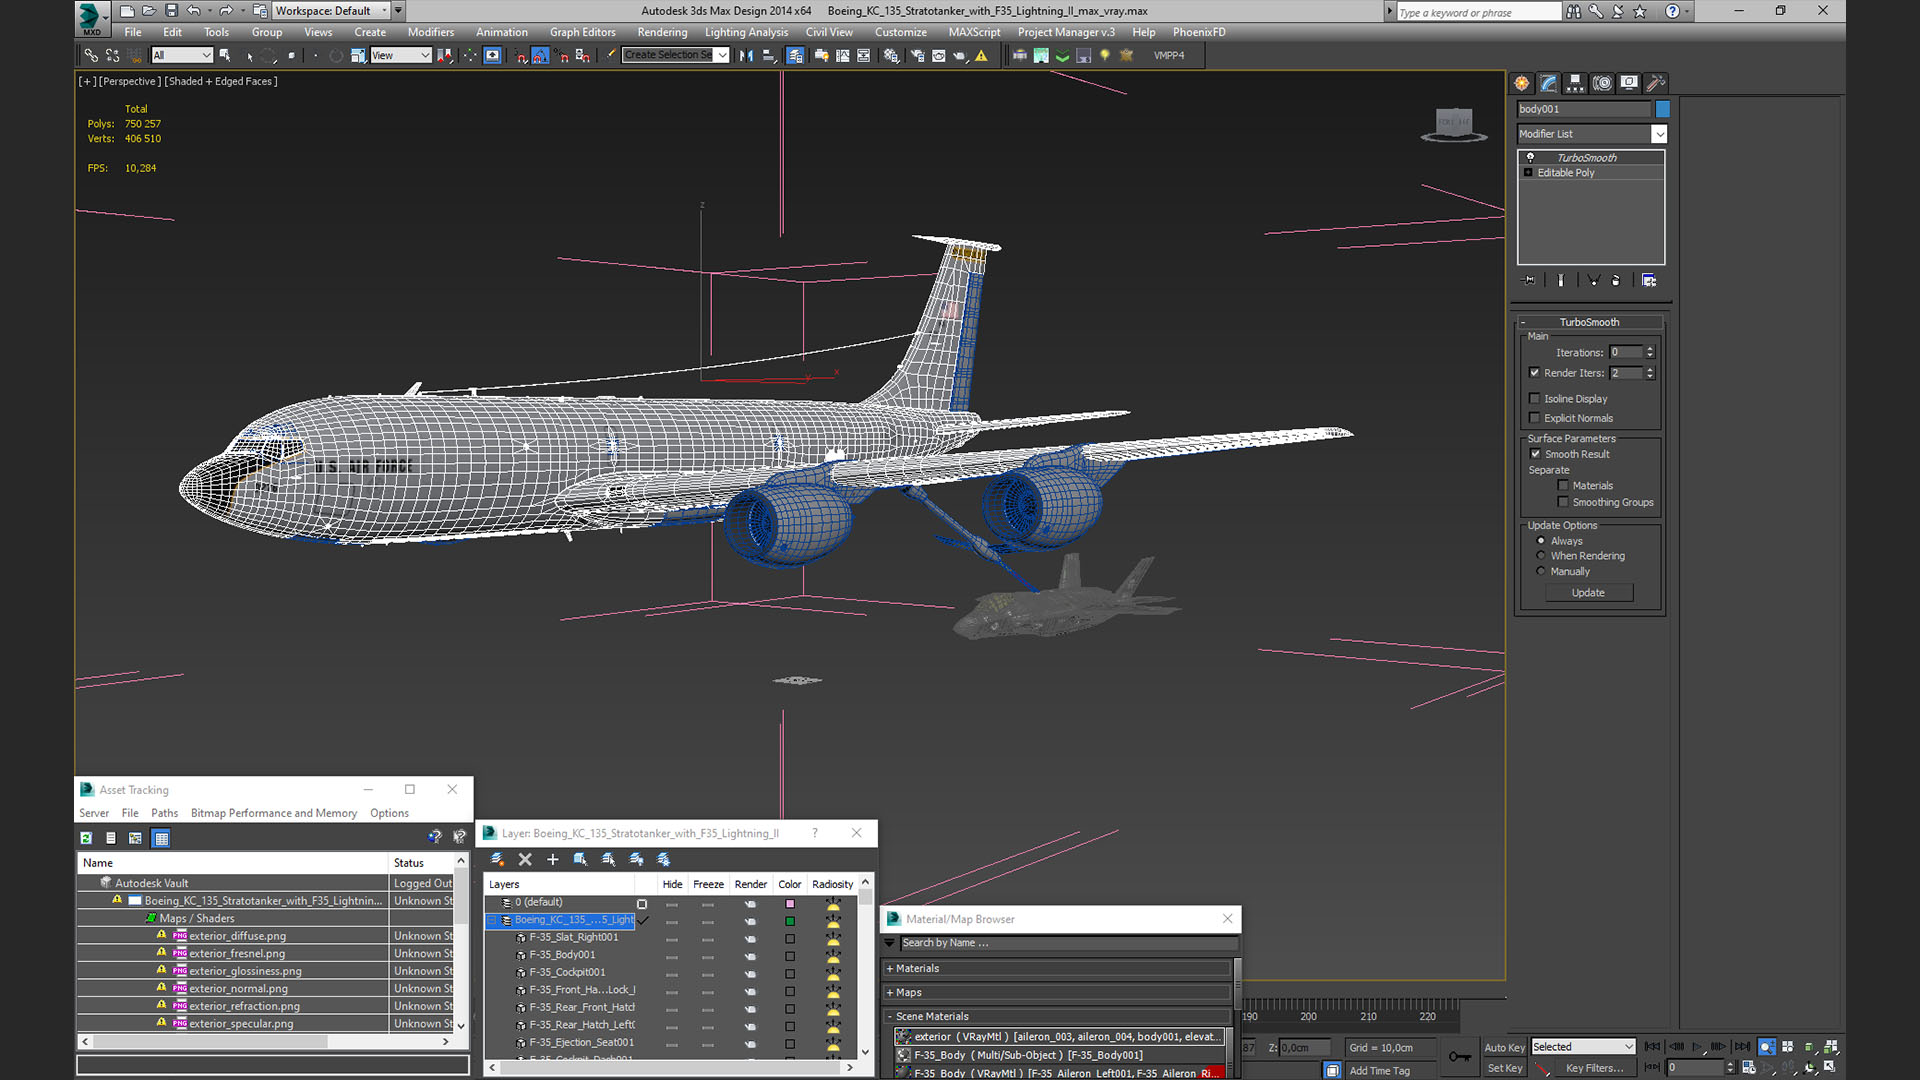
Task: Click Configure Modifier Sets icon
Action: (x=1649, y=281)
